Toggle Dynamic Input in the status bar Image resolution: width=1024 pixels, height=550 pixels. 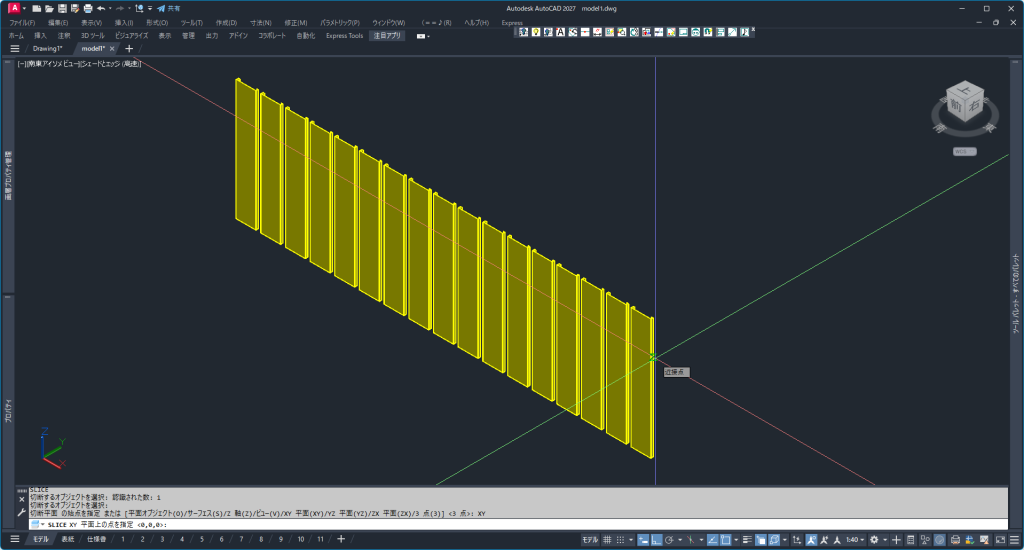tap(643, 539)
